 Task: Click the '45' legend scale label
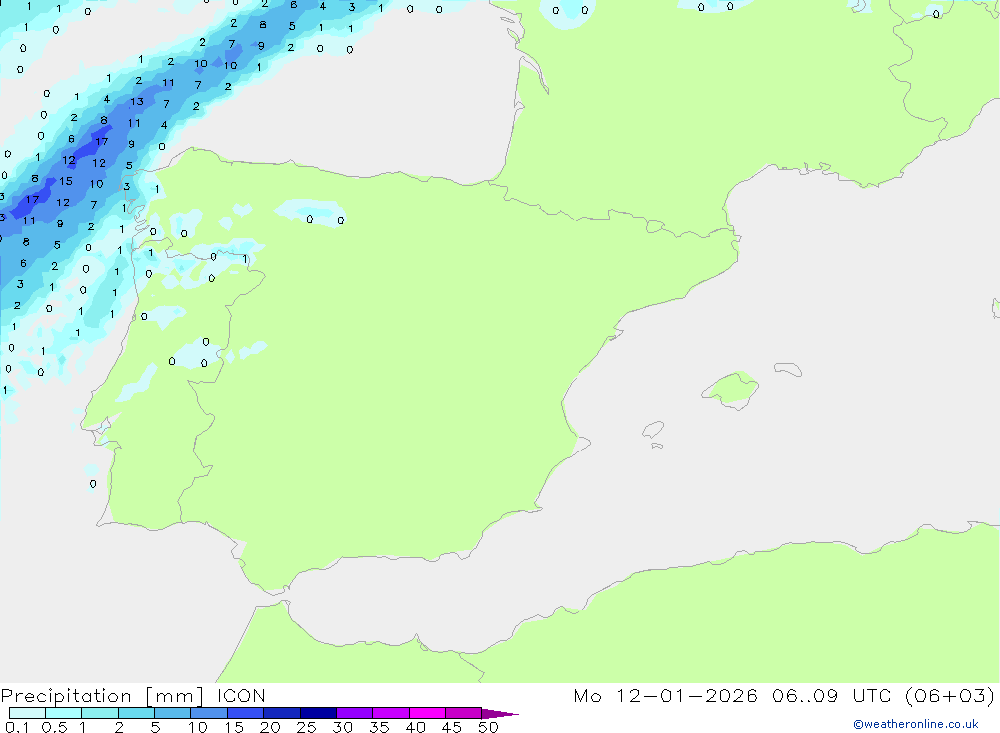(x=452, y=727)
